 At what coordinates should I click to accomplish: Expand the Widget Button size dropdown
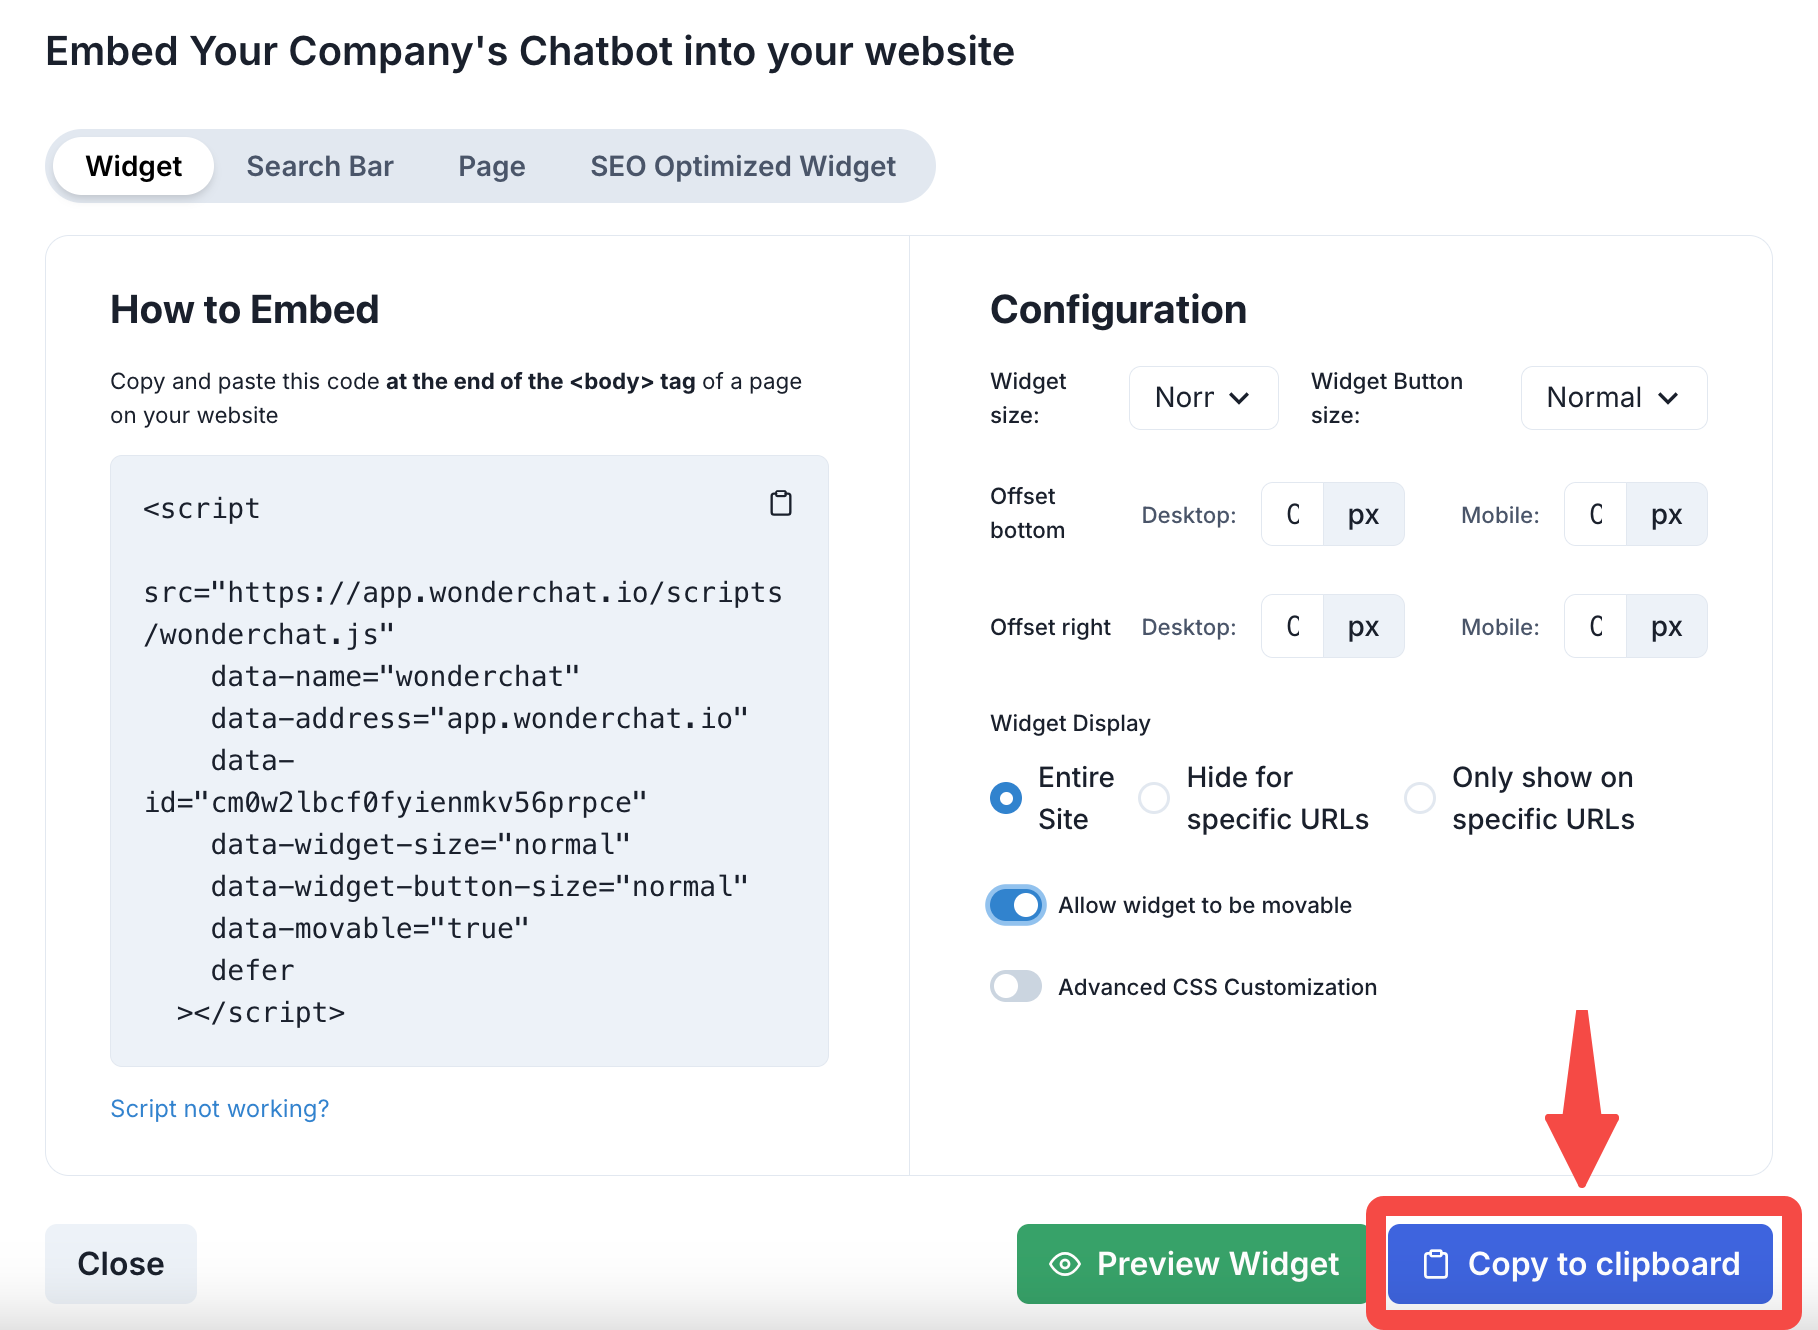point(1613,398)
